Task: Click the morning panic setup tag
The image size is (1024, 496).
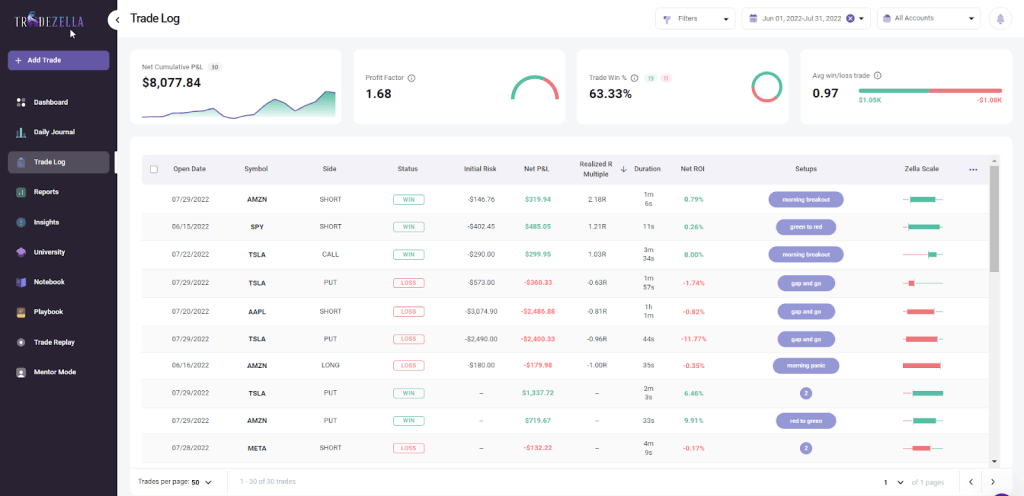Action: (x=805, y=366)
